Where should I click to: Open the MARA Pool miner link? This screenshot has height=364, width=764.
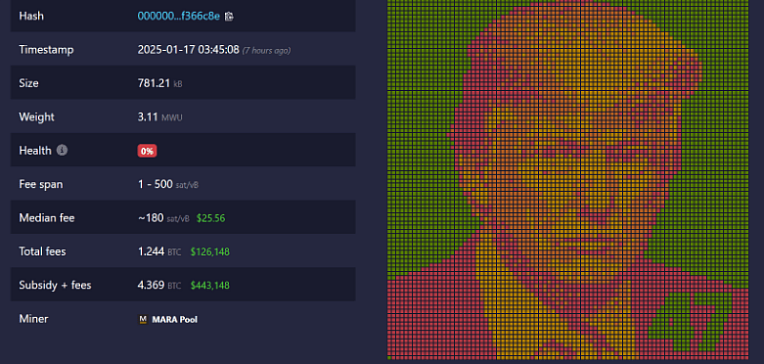[x=174, y=320]
